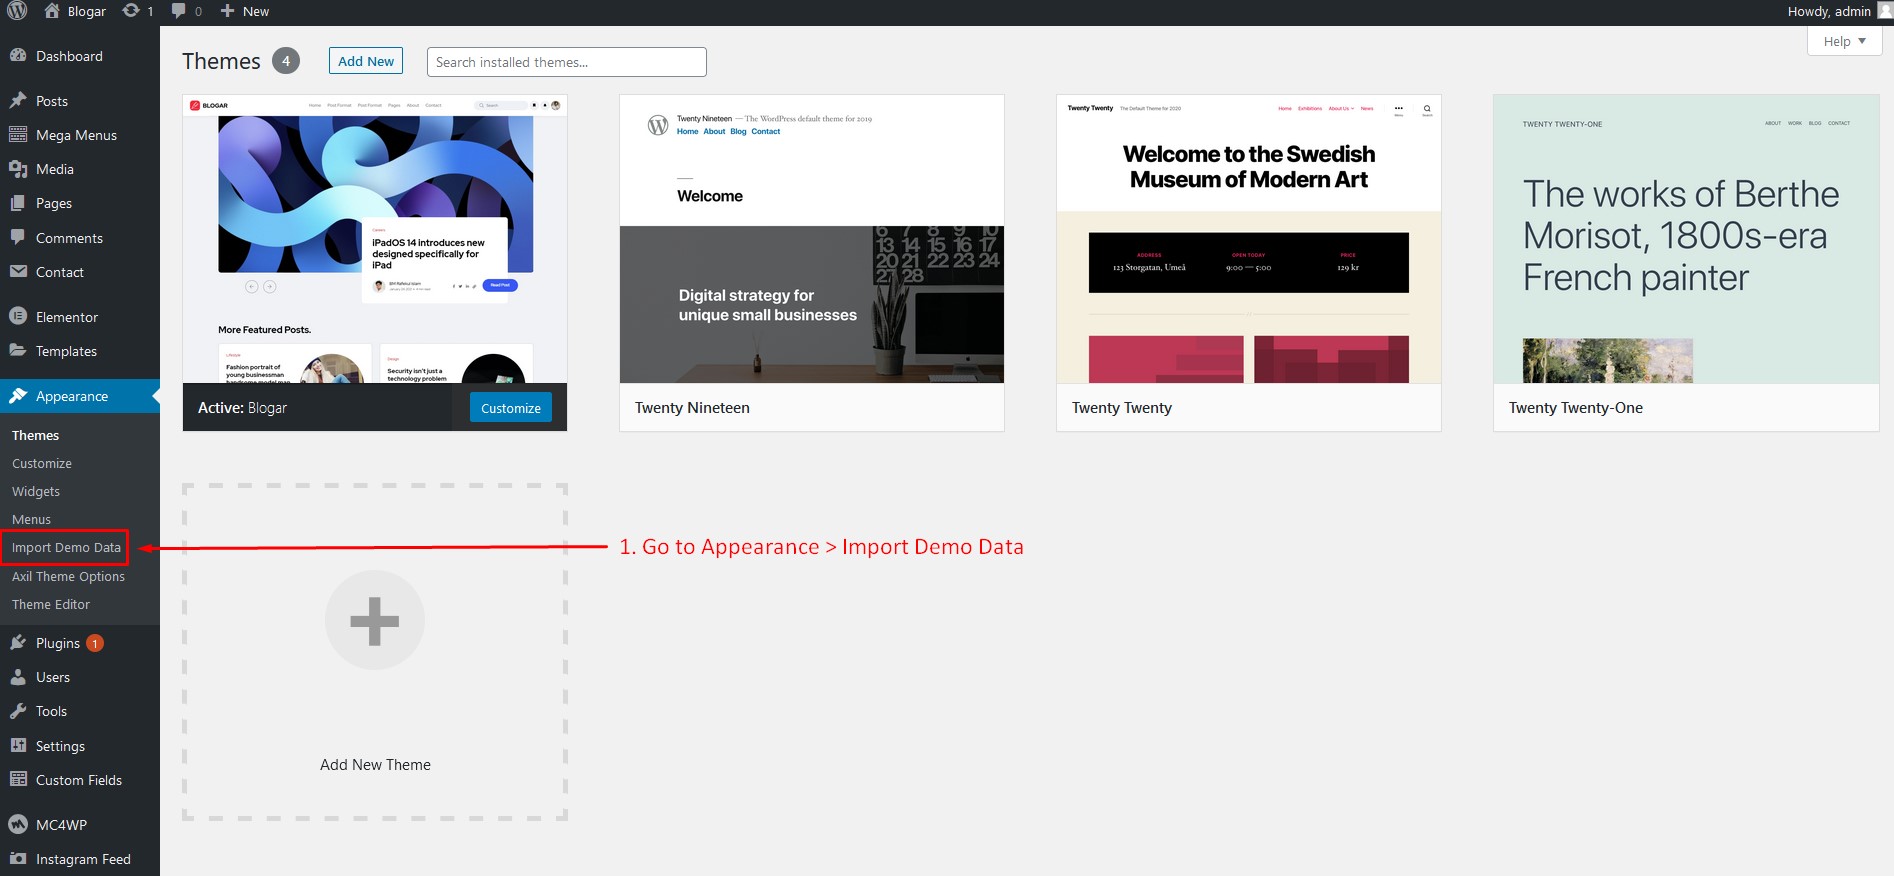Click the Users person icon

pos(18,677)
